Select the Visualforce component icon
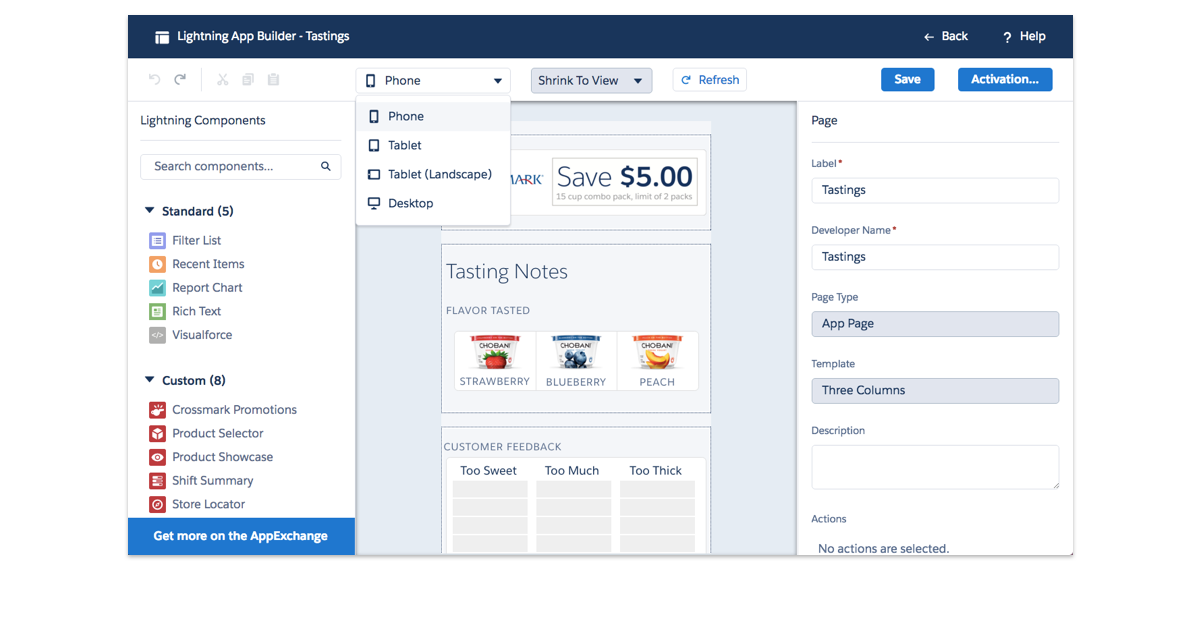 pyautogui.click(x=157, y=336)
